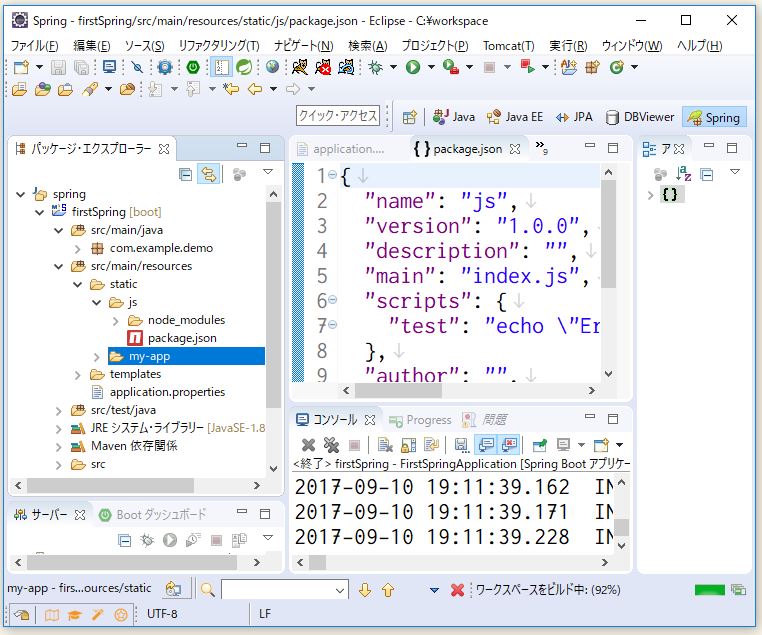This screenshot has height=635, width=762.
Task: Click the magnifier search icon in status bar
Action: pos(208,590)
